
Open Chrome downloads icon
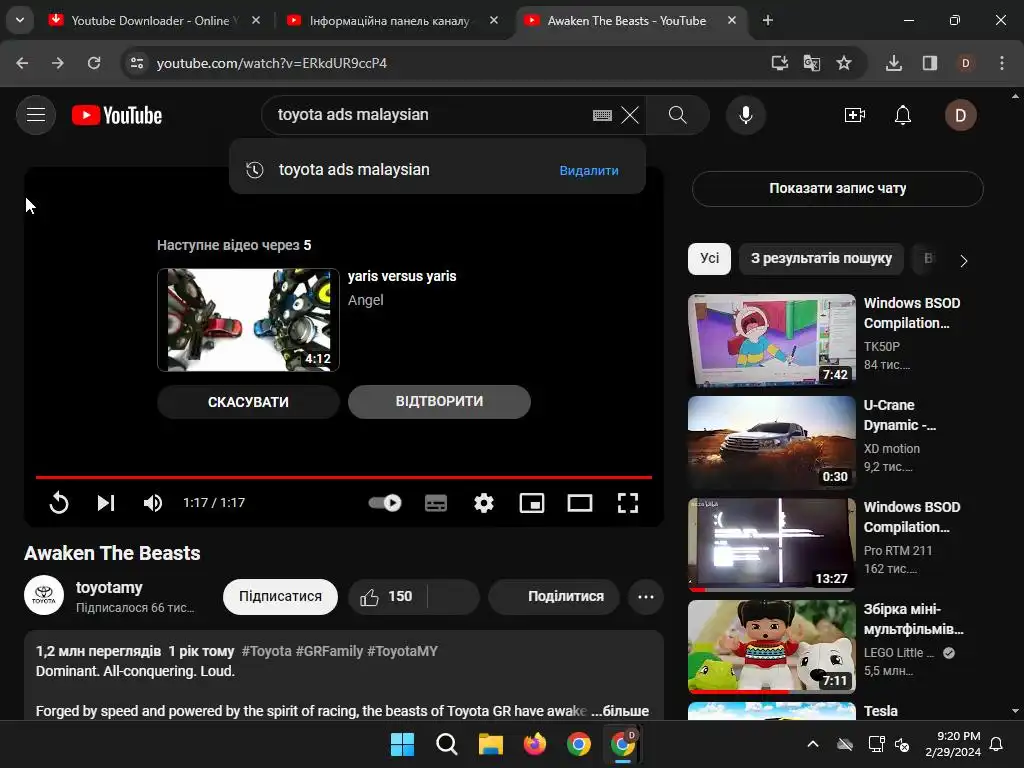(893, 63)
